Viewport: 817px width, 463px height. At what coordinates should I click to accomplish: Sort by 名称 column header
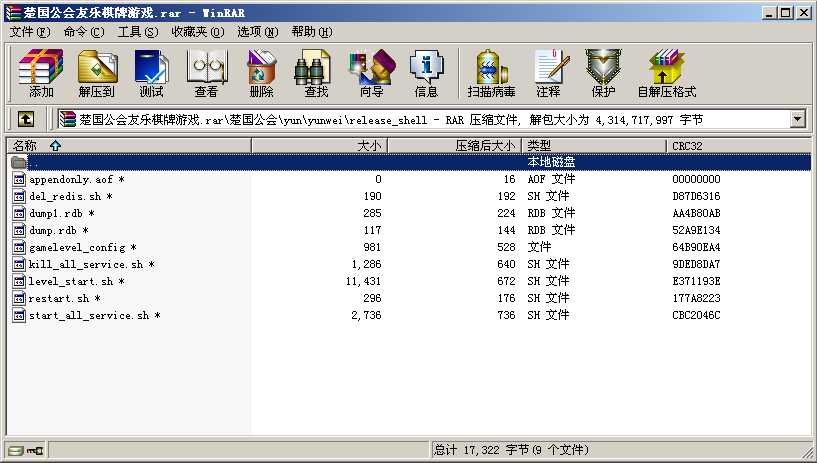[x=129, y=146]
